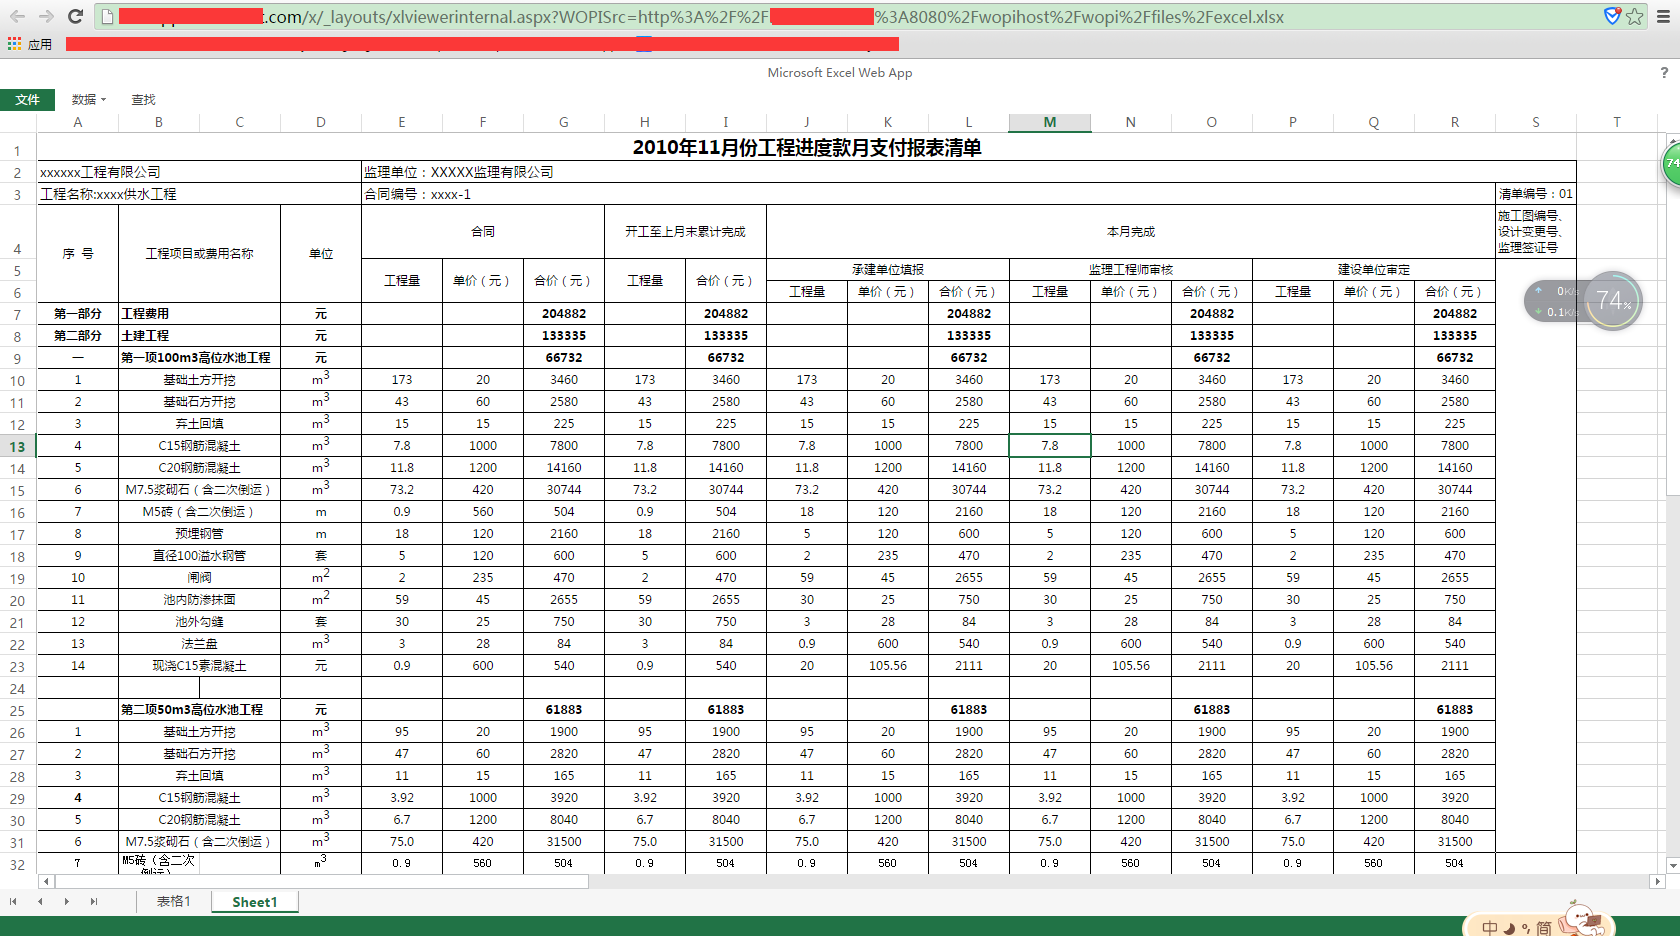Open the browser hamburger menu
Viewport: 1680px width, 936px height.
pos(1664,16)
